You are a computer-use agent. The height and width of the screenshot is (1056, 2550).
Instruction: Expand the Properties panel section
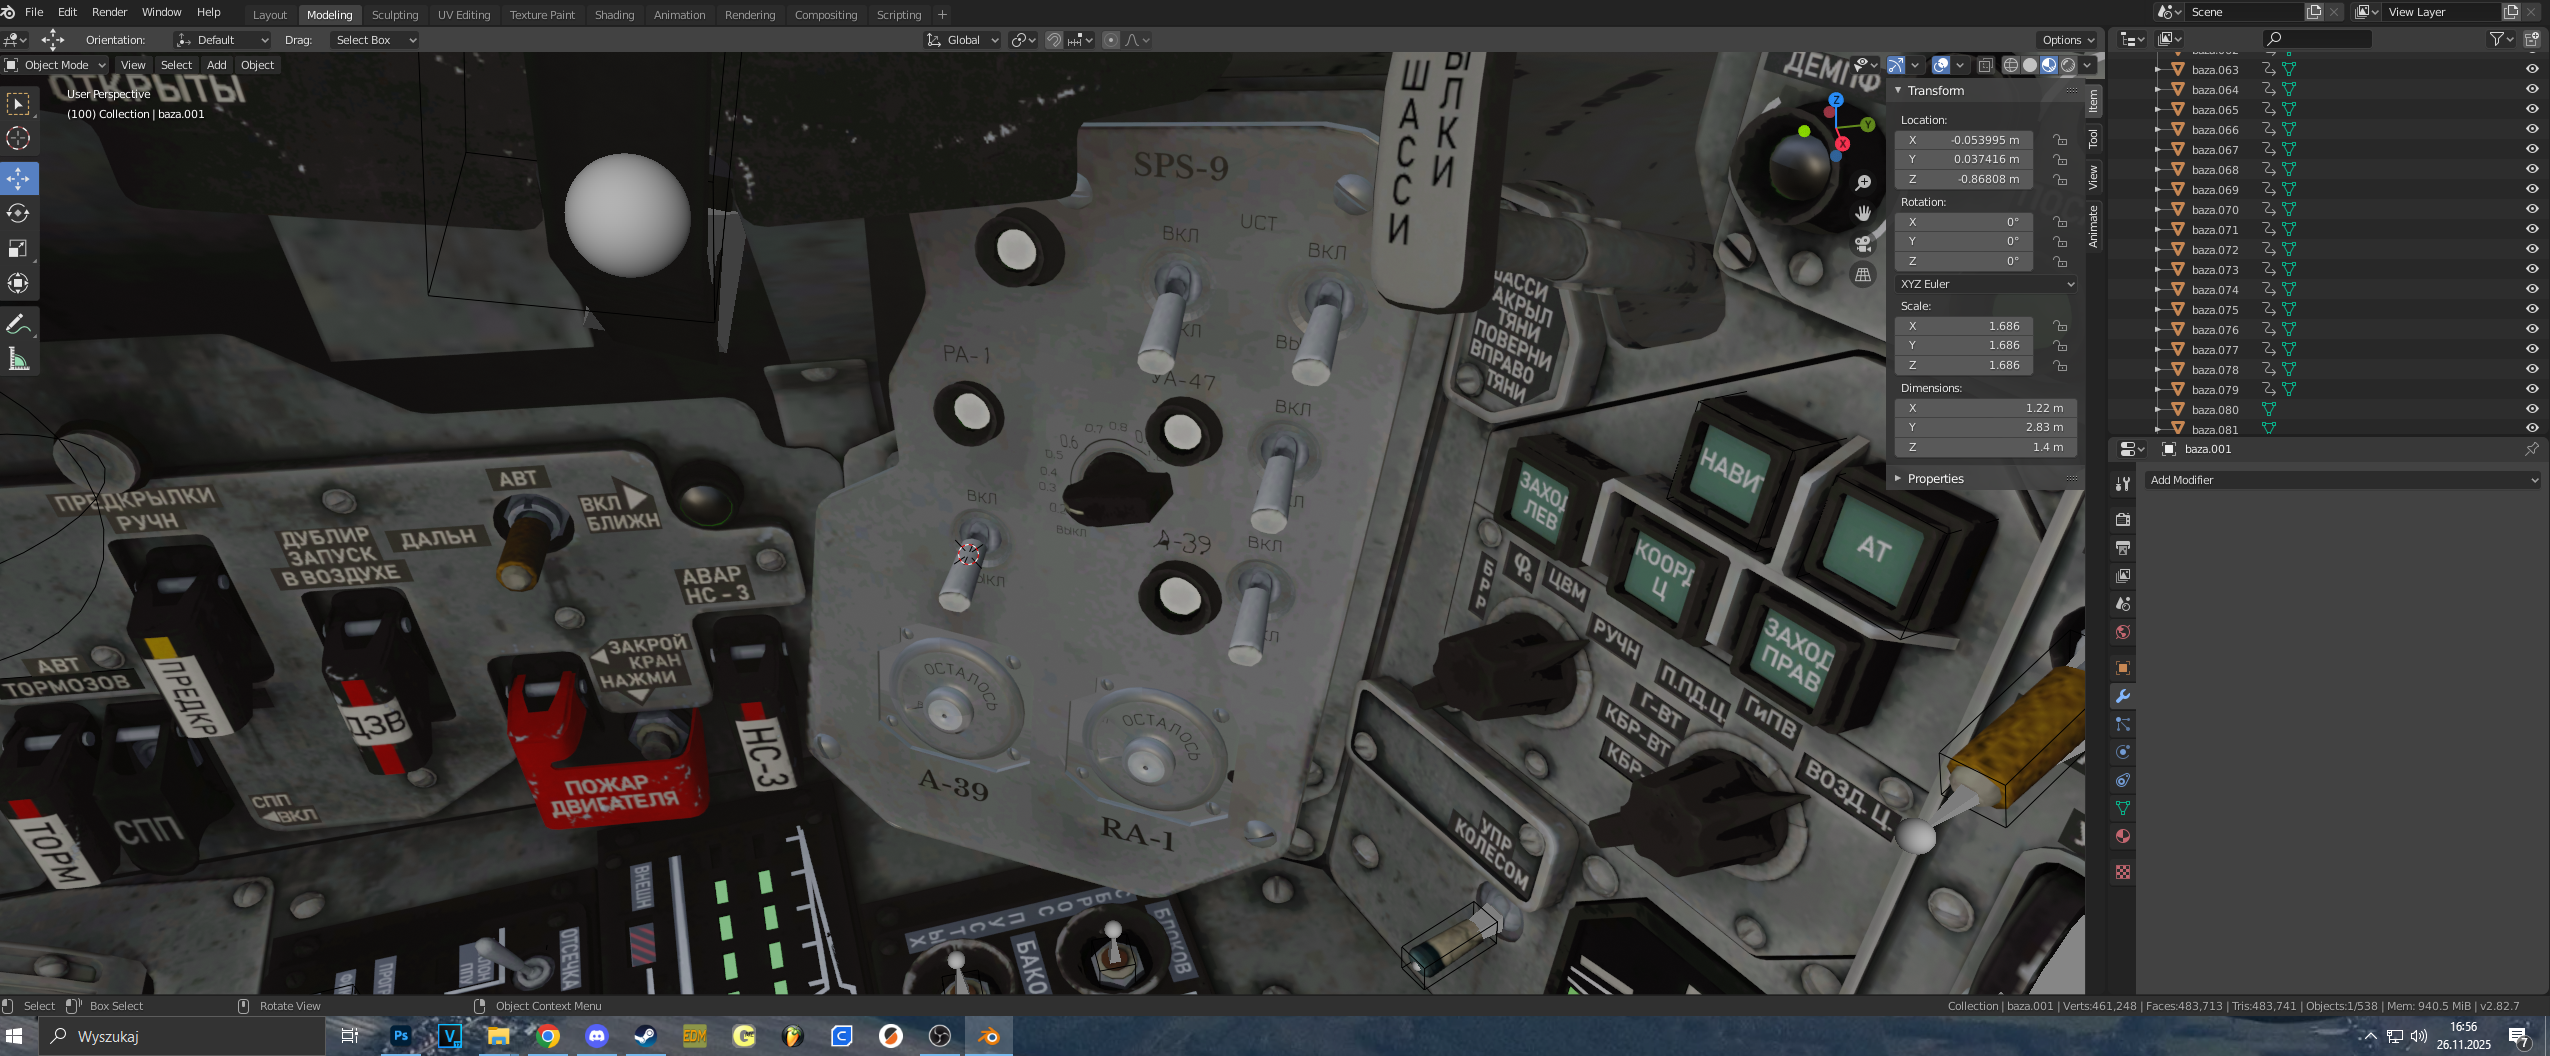pyautogui.click(x=1935, y=479)
